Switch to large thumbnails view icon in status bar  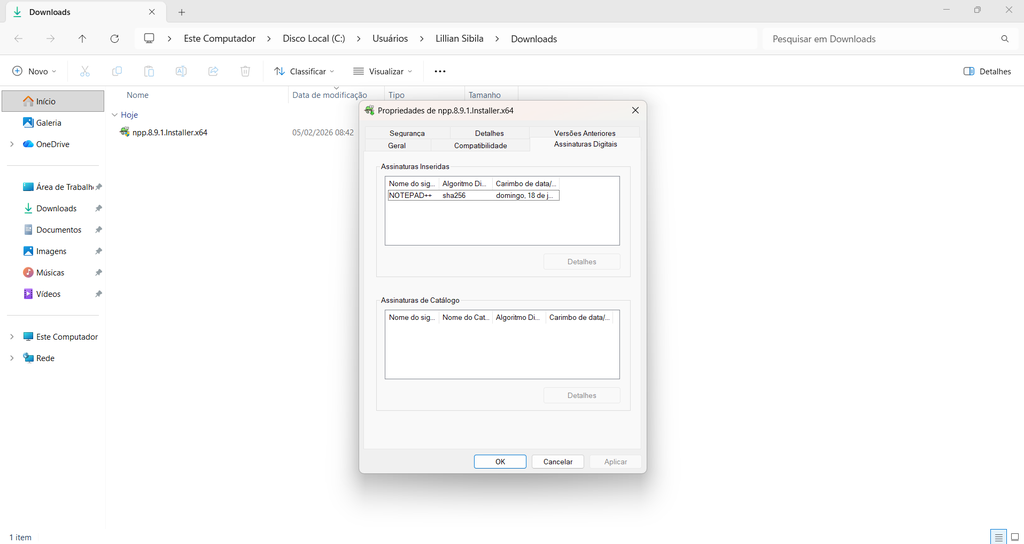tap(1015, 537)
